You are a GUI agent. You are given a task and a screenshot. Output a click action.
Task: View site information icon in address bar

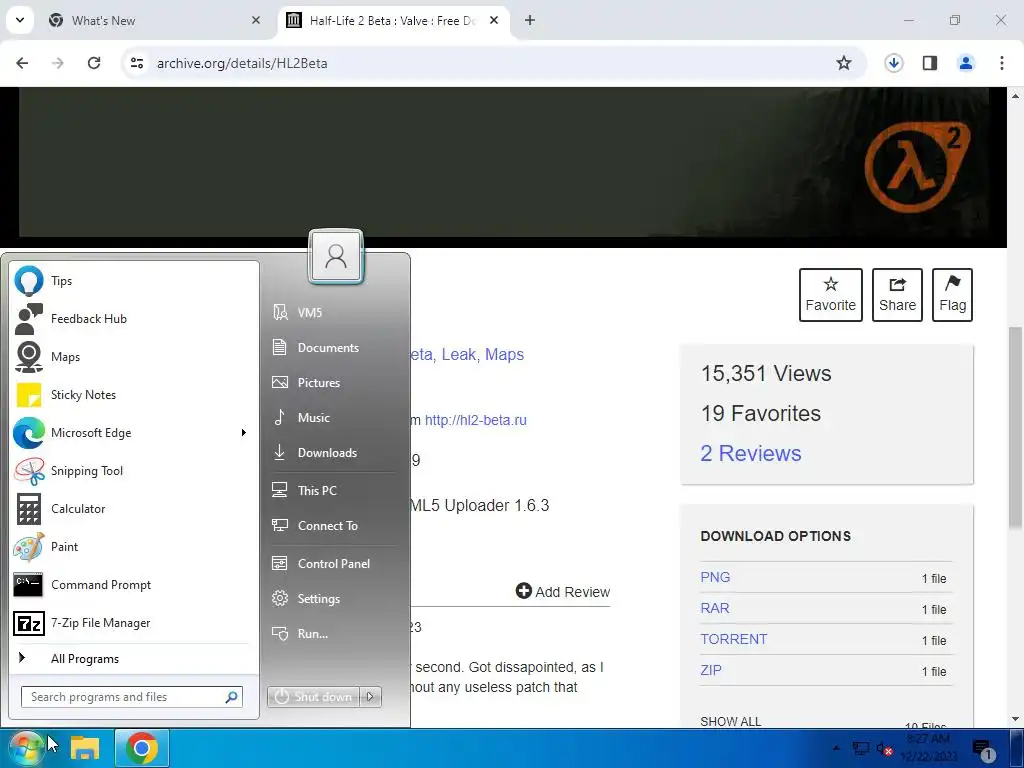point(136,63)
